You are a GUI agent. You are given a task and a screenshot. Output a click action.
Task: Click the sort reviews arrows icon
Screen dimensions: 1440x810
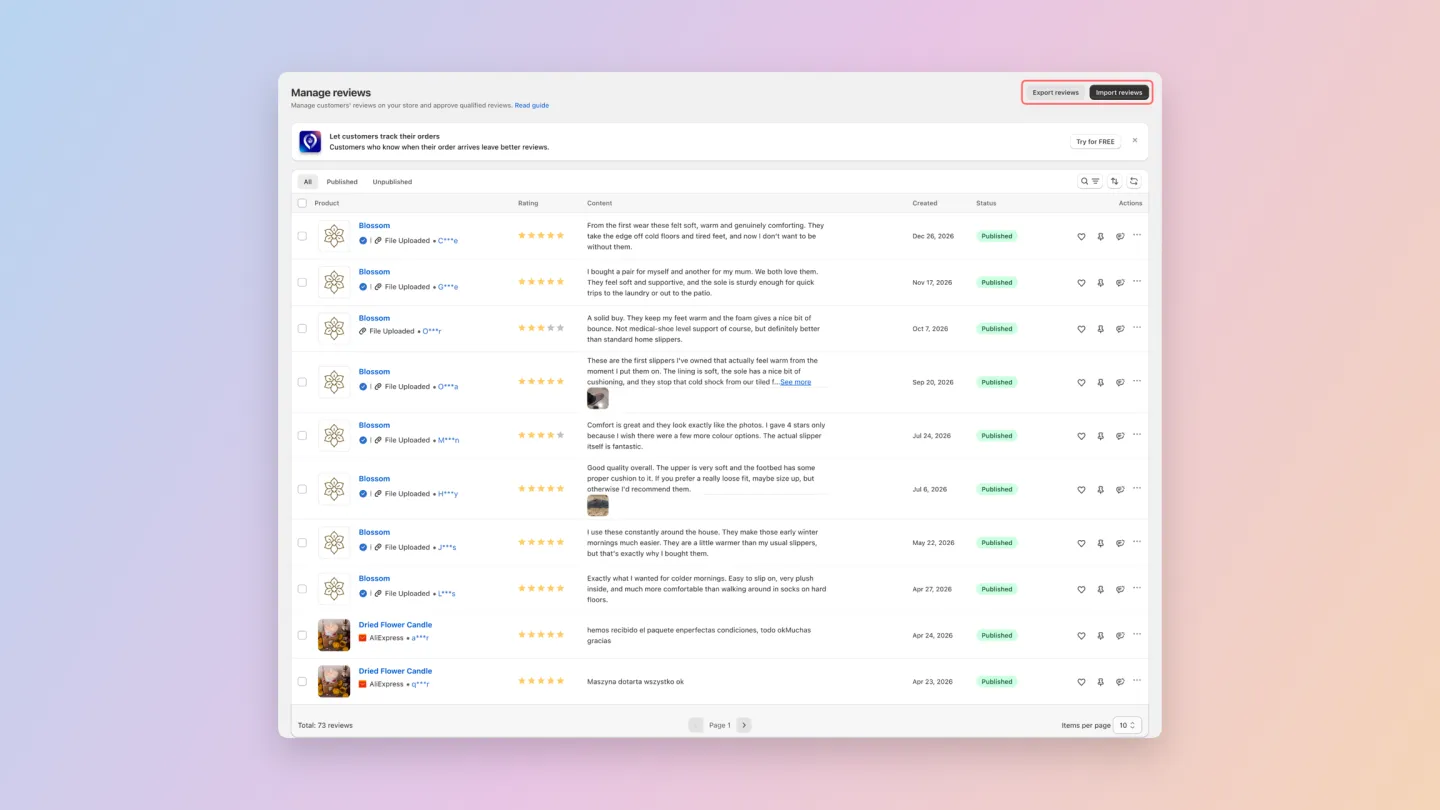(1115, 182)
